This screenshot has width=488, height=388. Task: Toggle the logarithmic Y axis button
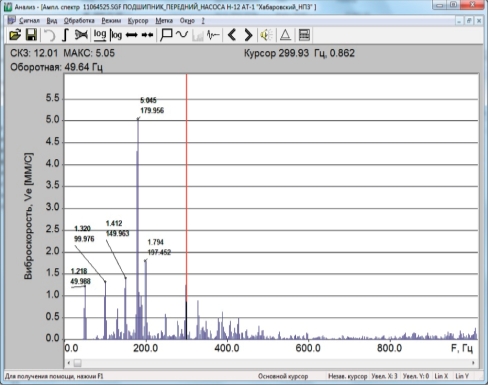click(116, 35)
